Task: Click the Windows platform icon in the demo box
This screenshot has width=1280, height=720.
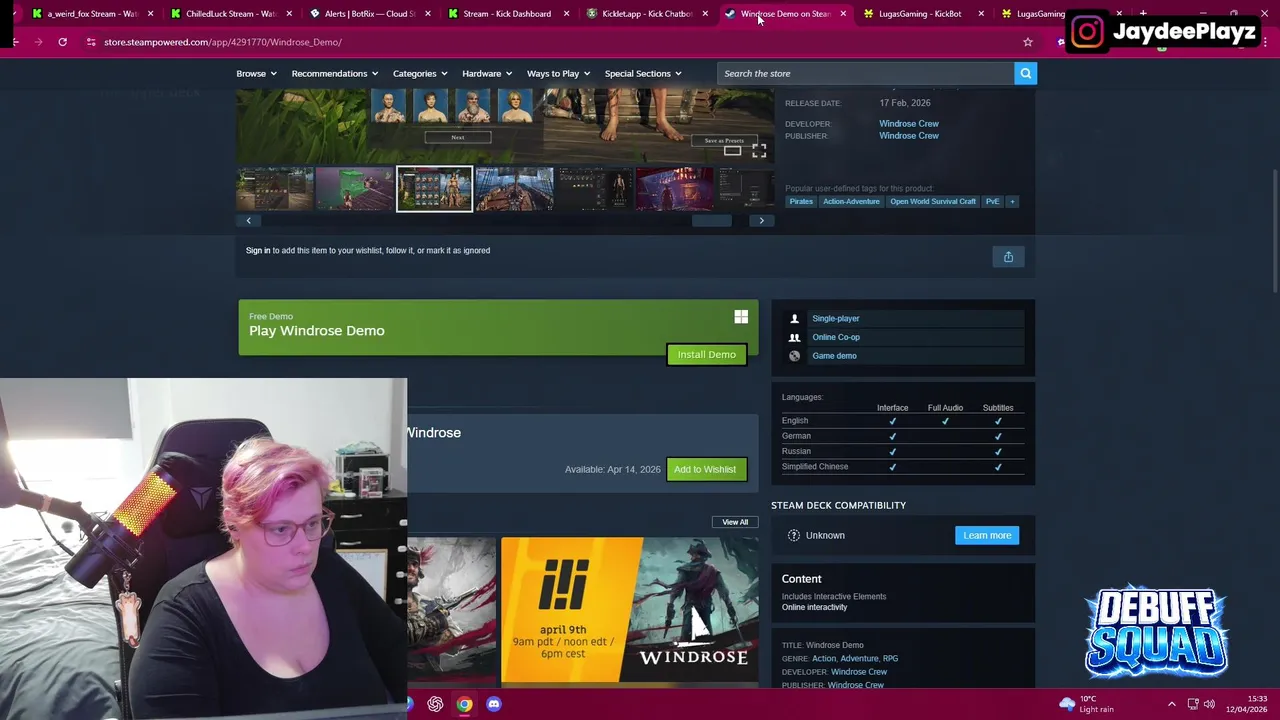Action: (741, 317)
